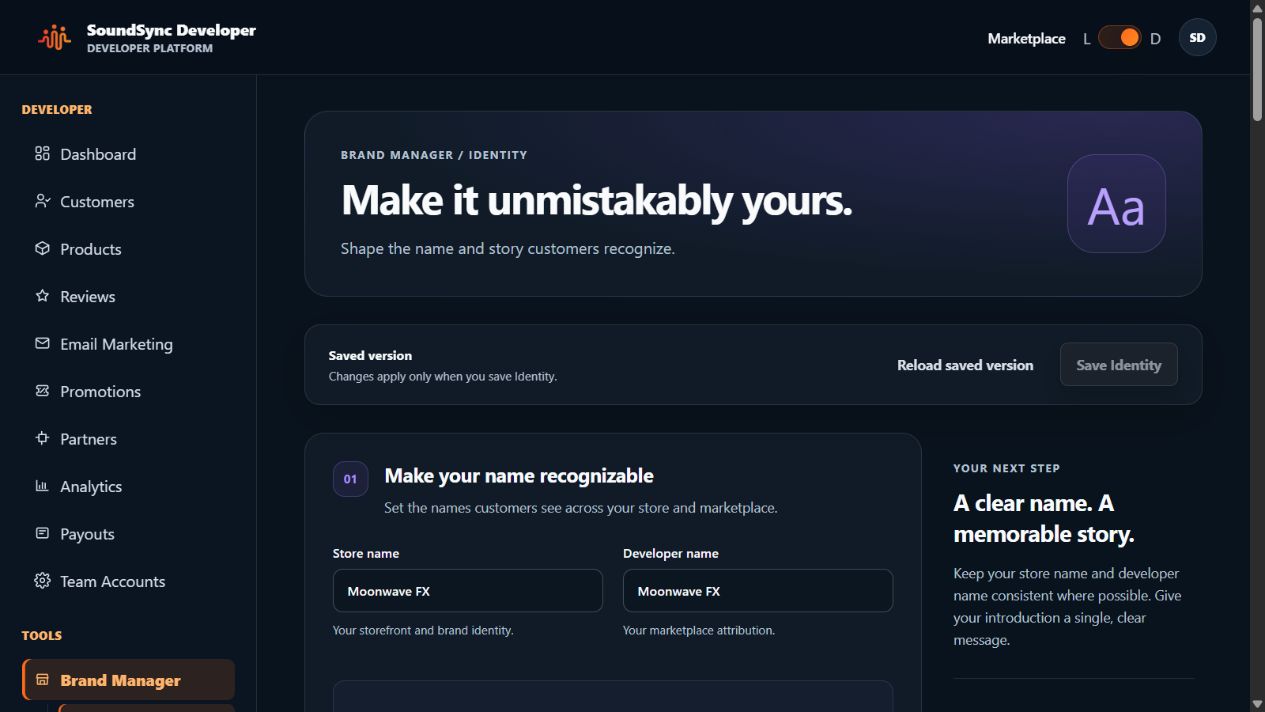Open the SD user avatar menu
The height and width of the screenshot is (712, 1265).
point(1197,38)
